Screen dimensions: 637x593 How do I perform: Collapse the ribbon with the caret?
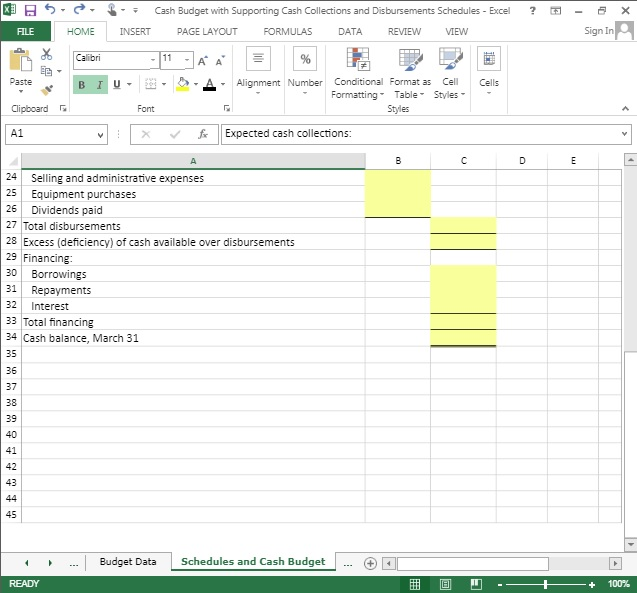(625, 108)
